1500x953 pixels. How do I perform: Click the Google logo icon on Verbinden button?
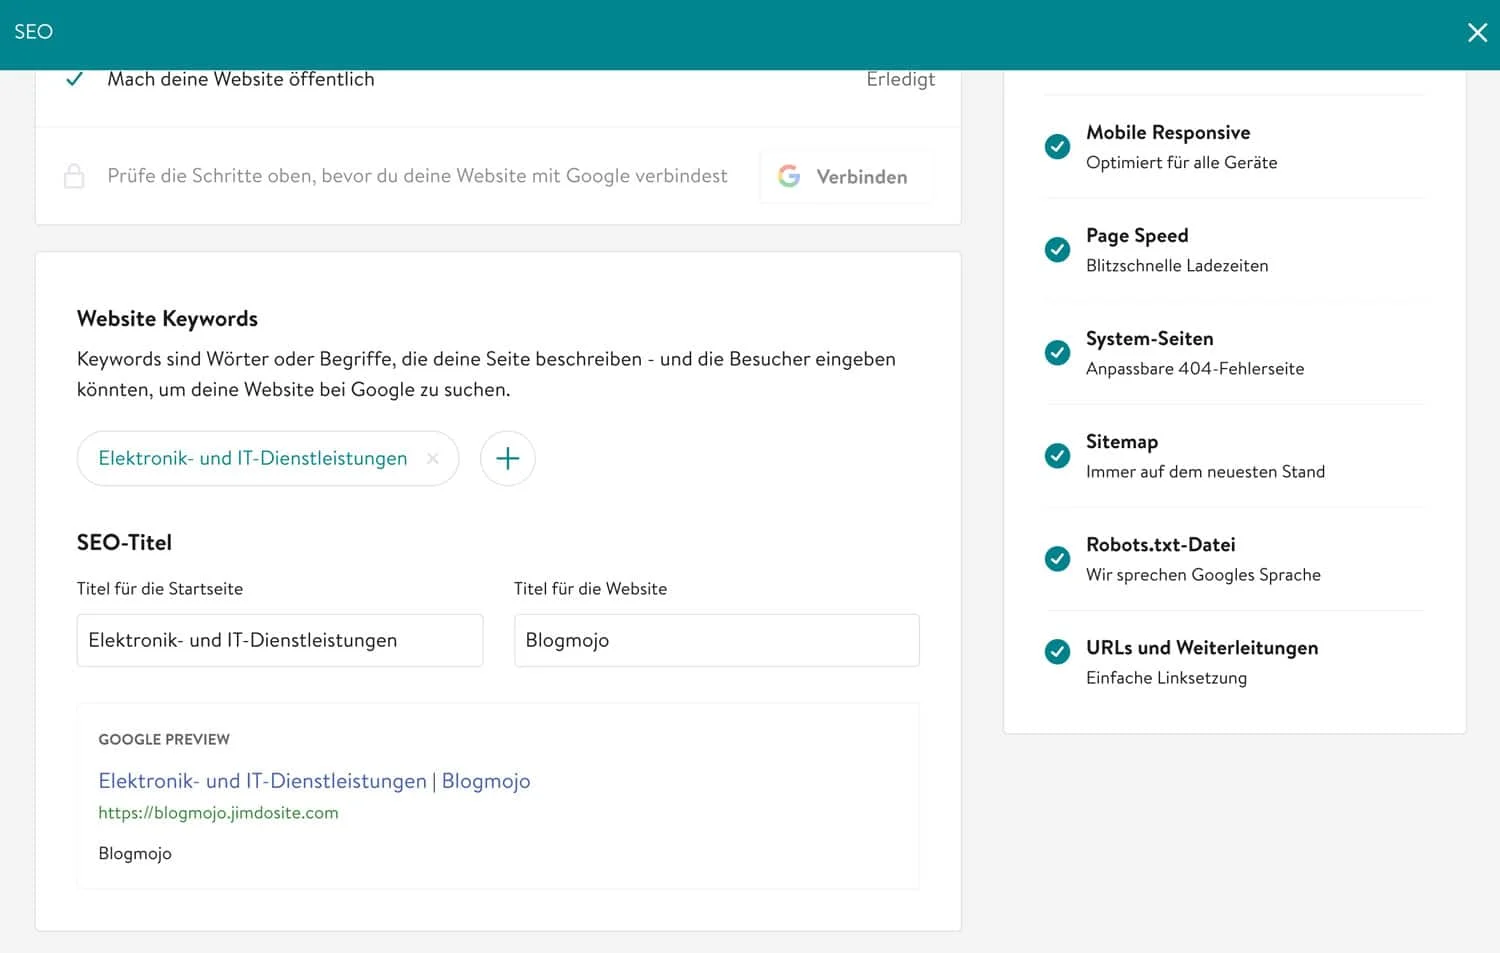[789, 176]
